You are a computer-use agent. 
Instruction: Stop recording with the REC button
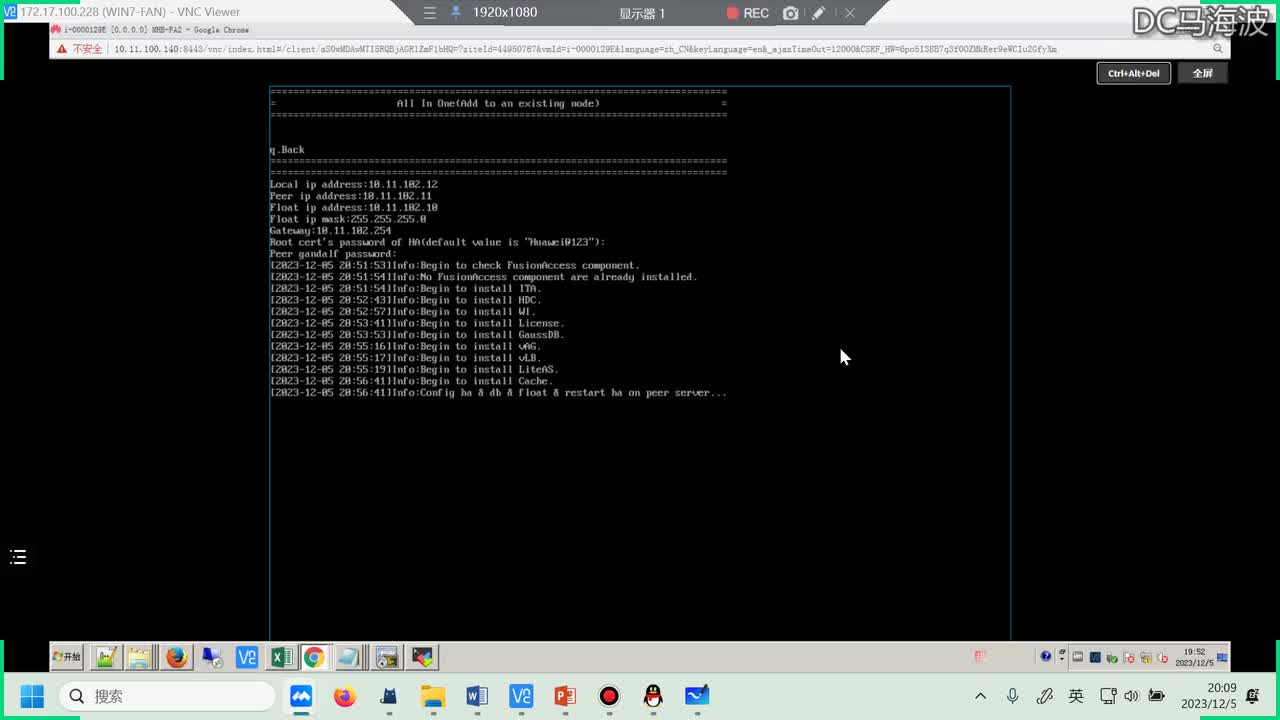747,13
